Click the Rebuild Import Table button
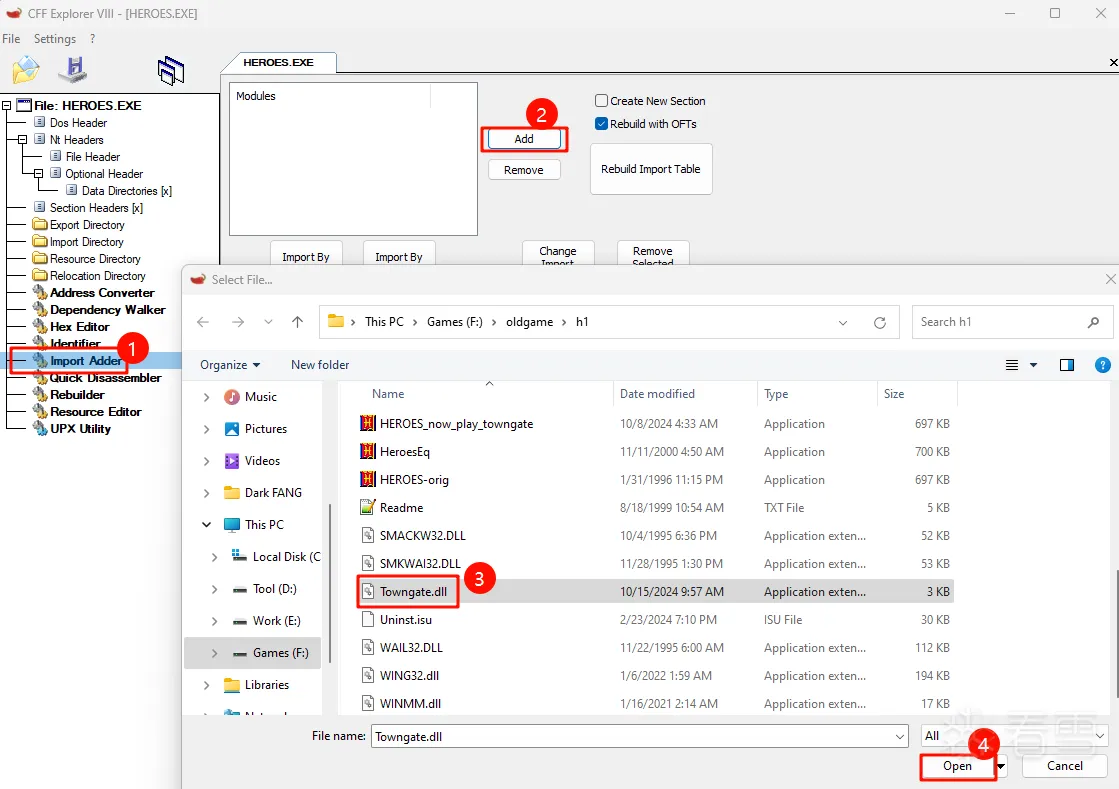Screen dimensions: 1119x789 [x=651, y=169]
